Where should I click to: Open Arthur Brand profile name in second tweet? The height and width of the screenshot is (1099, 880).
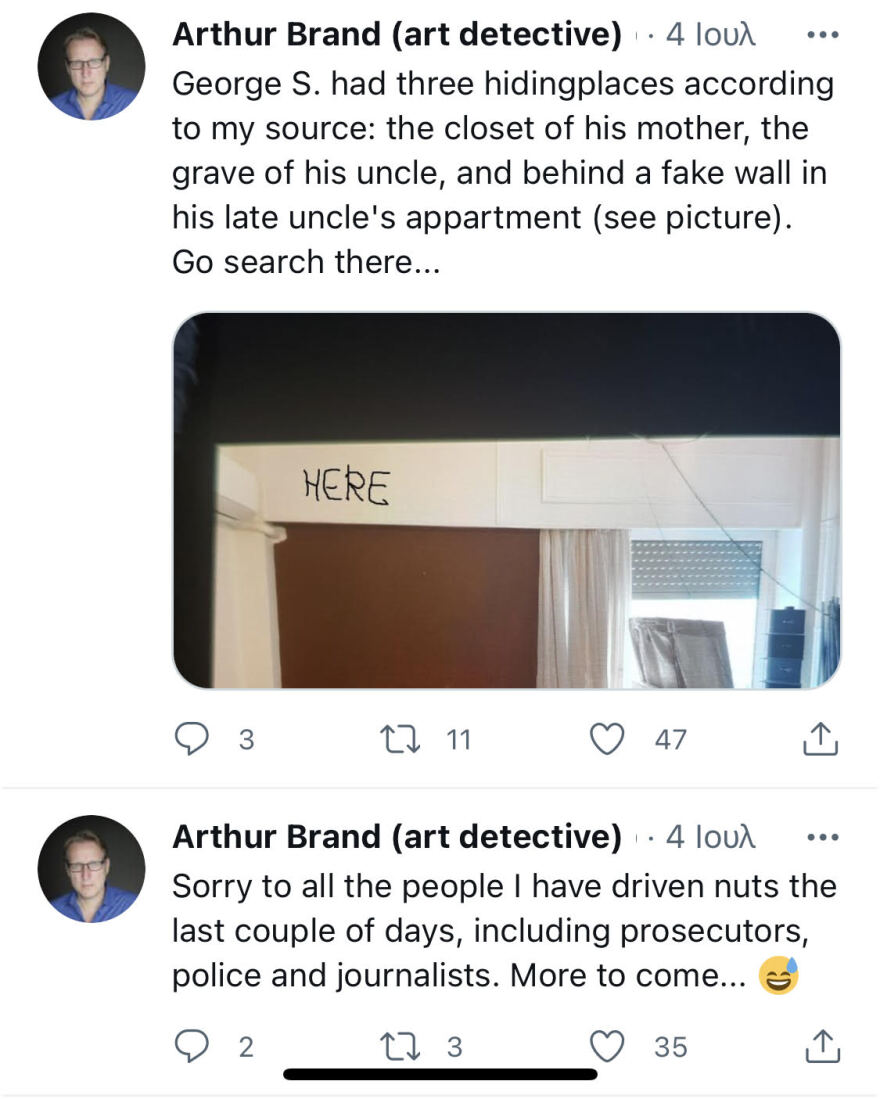396,837
